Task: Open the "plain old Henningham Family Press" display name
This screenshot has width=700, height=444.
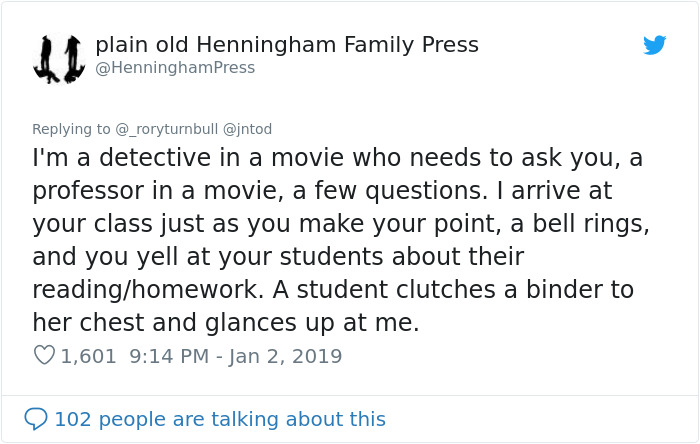Action: click(x=287, y=45)
